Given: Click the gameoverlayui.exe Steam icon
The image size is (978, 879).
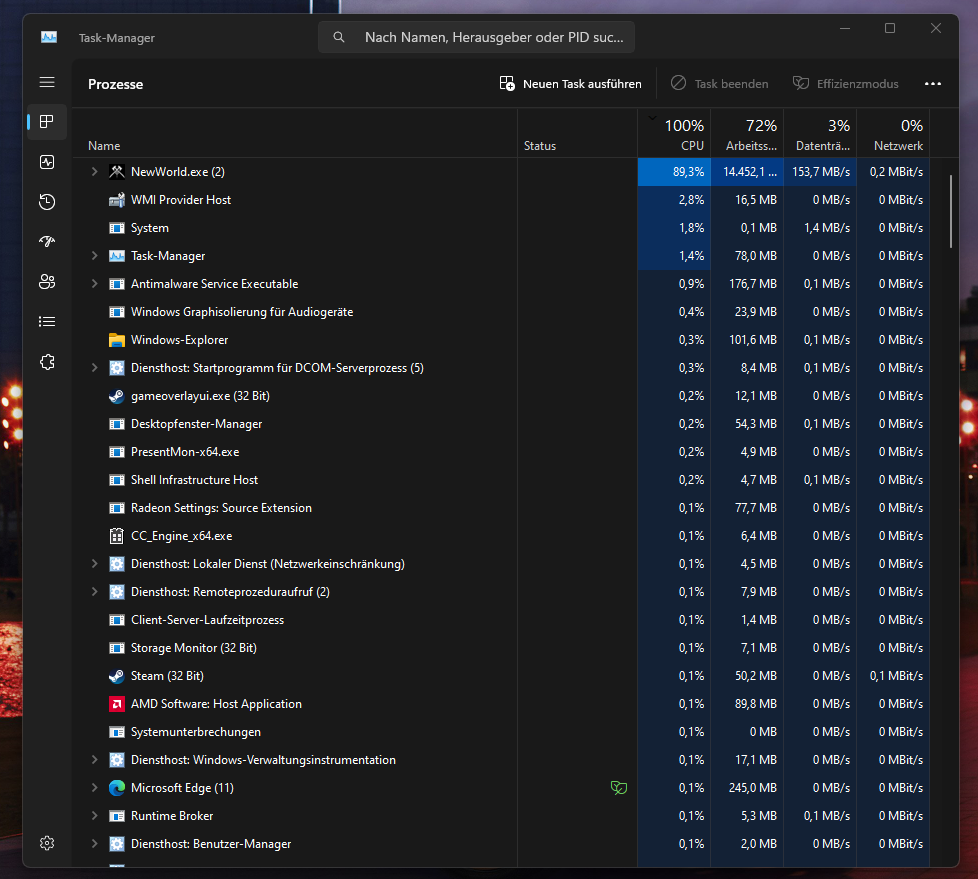Looking at the screenshot, I should [117, 396].
